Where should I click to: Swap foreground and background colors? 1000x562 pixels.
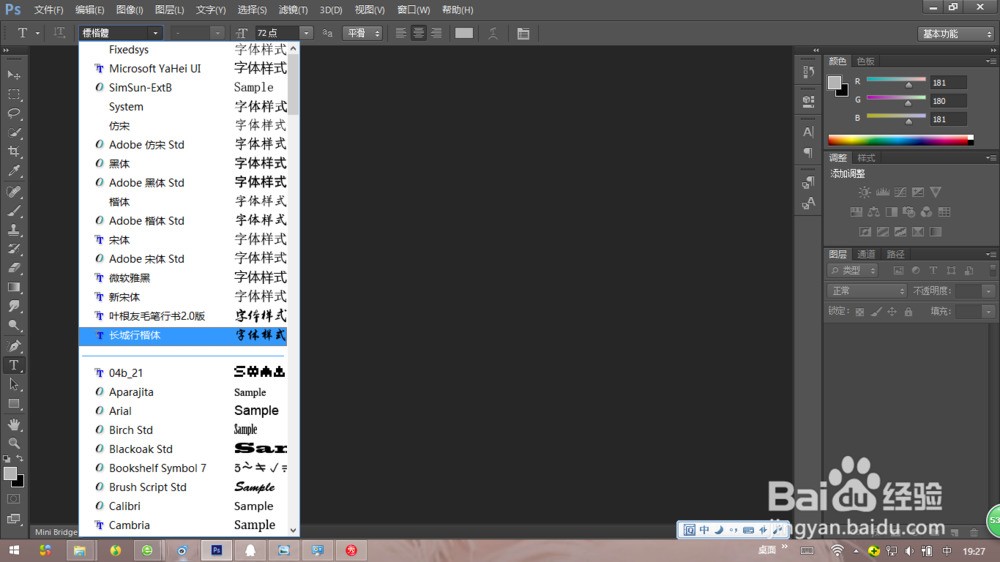tap(20, 459)
